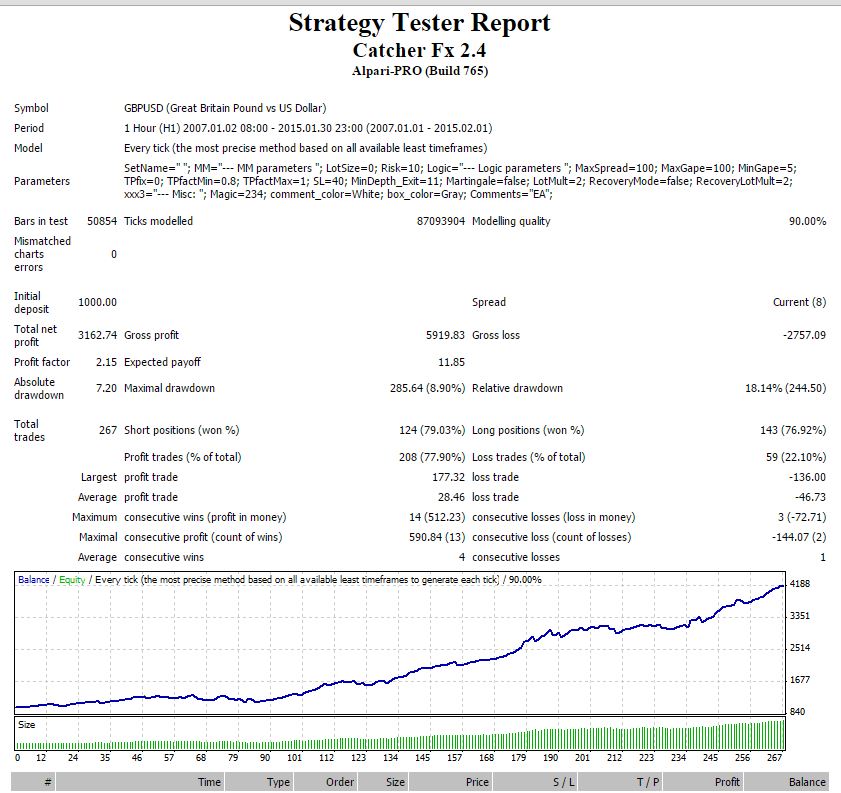Select maximal drawdown 285.64 (8.90%)
This screenshot has height=793, width=841.
tap(427, 388)
